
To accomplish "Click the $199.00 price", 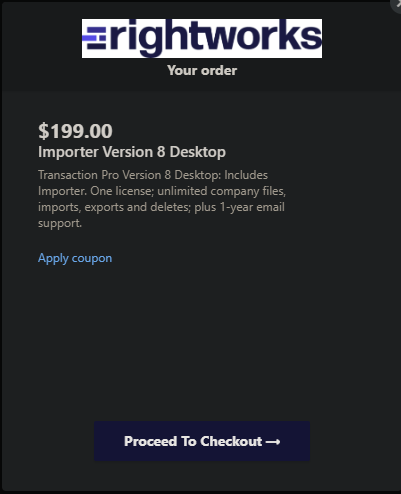I will [x=75, y=131].
